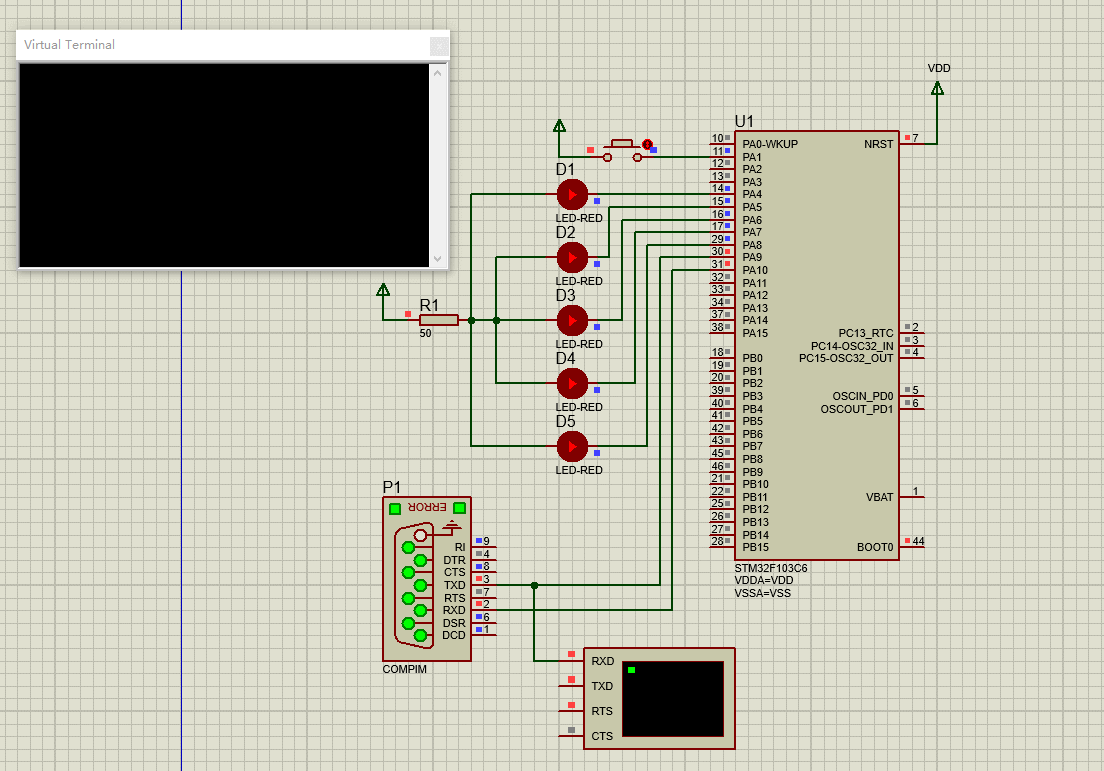
Task: Click the D3 LED symbol
Action: coord(571,320)
